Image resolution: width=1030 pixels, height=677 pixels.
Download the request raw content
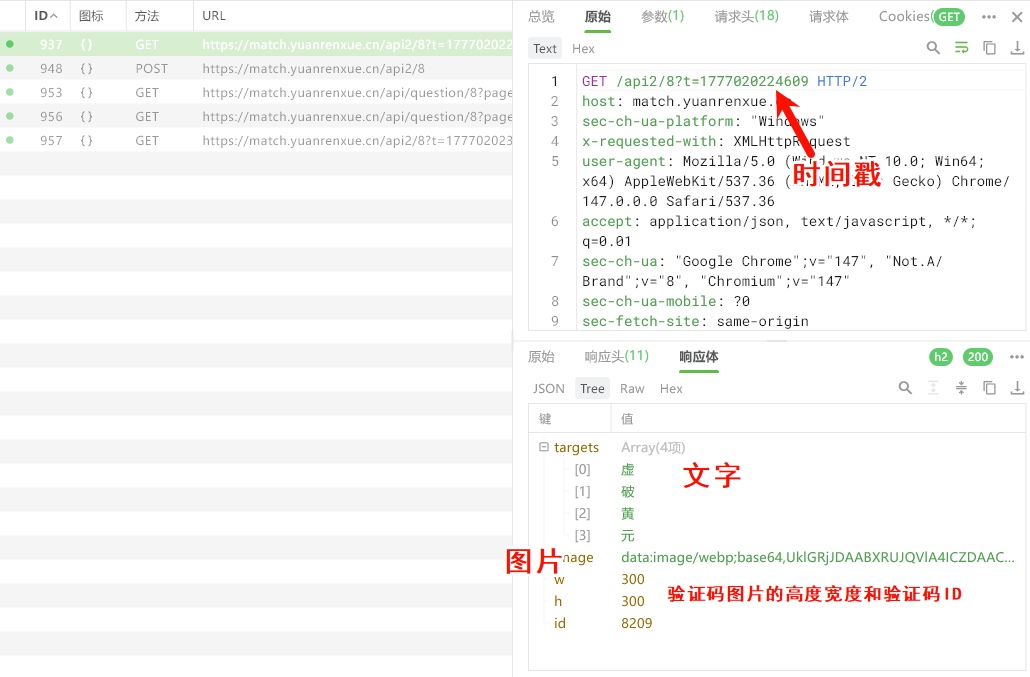1017,48
